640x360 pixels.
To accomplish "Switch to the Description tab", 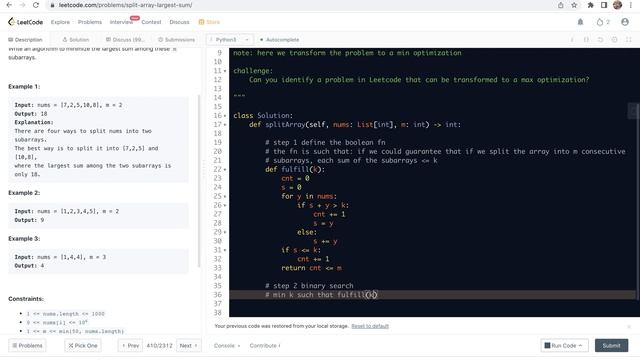I will 25,40.
